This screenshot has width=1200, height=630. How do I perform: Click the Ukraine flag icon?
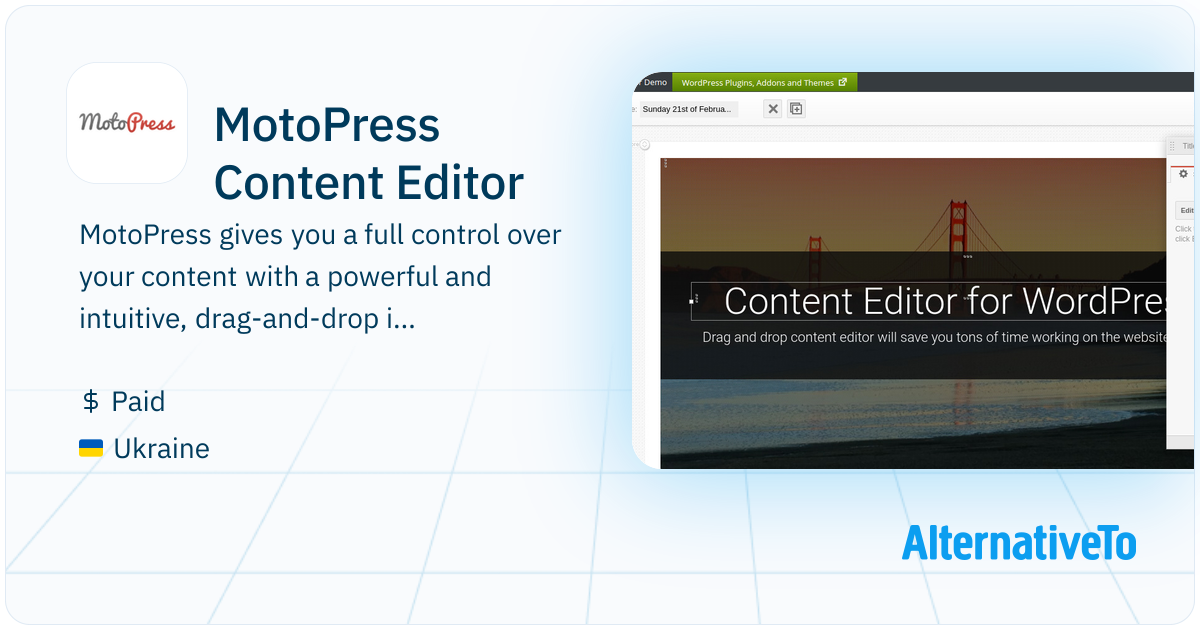click(91, 448)
